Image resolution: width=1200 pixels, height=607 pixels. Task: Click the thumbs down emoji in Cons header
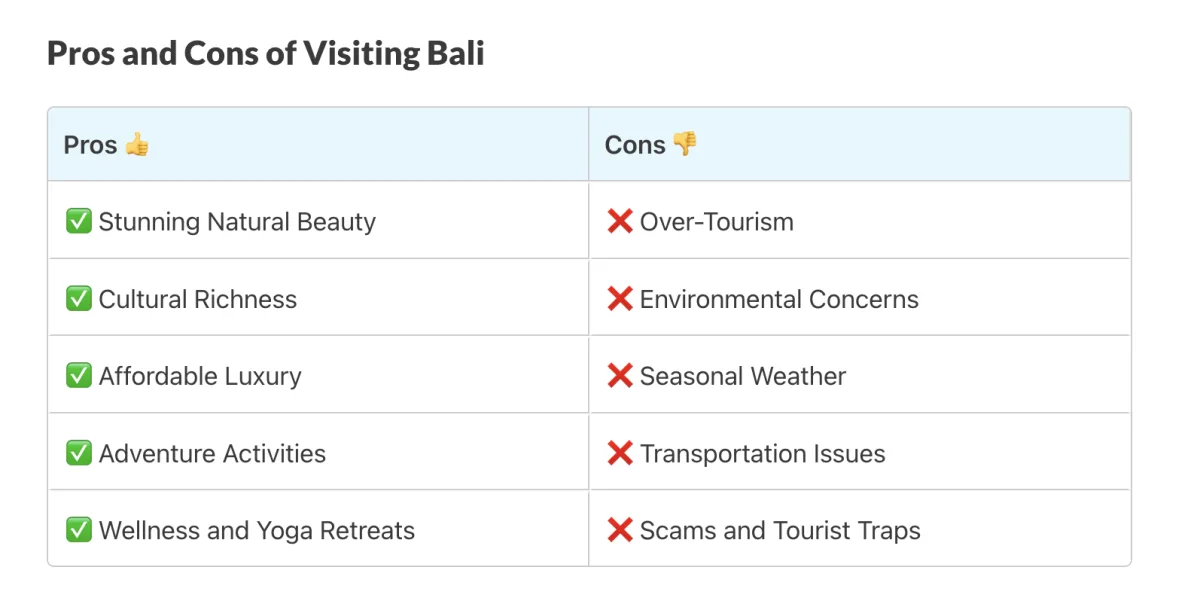click(684, 144)
